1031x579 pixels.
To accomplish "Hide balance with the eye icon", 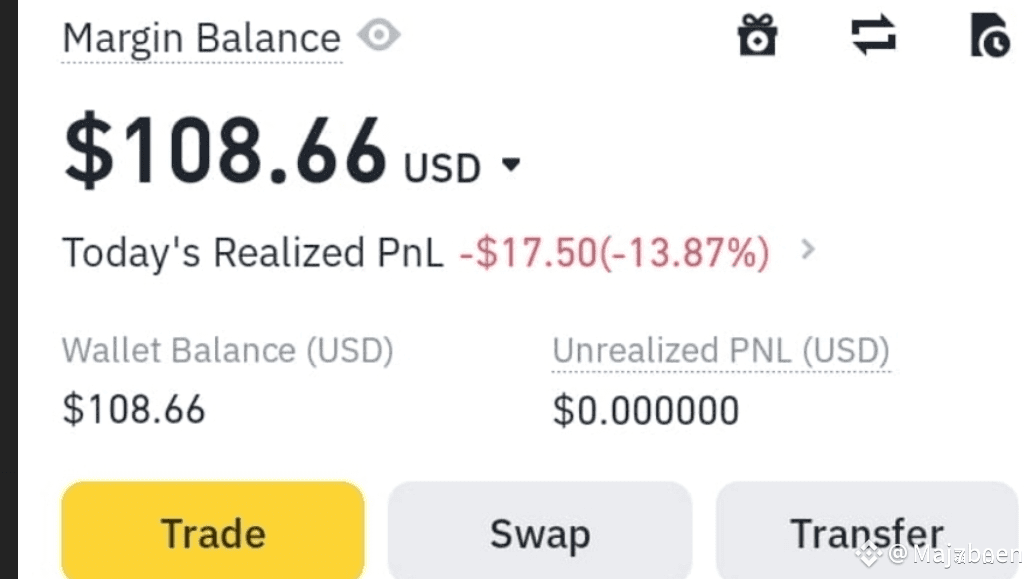I will coord(379,35).
